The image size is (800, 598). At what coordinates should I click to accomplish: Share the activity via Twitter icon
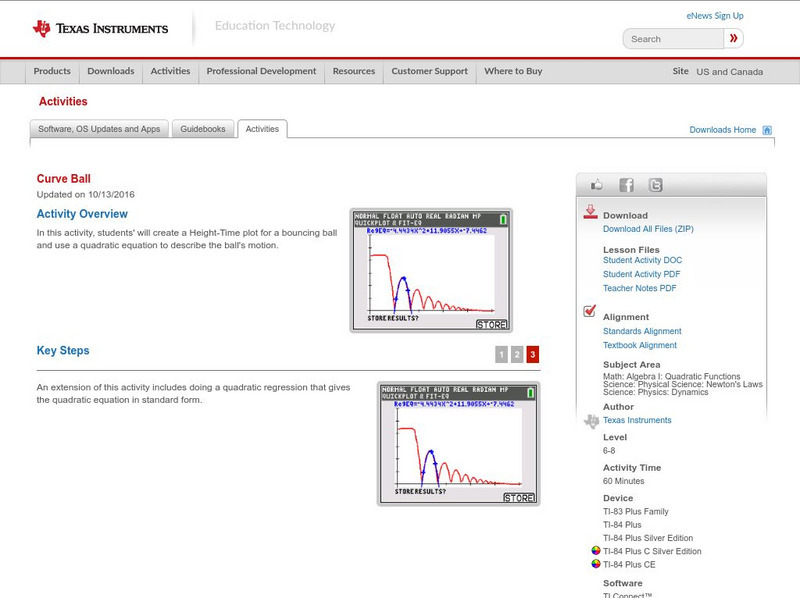pyautogui.click(x=655, y=185)
